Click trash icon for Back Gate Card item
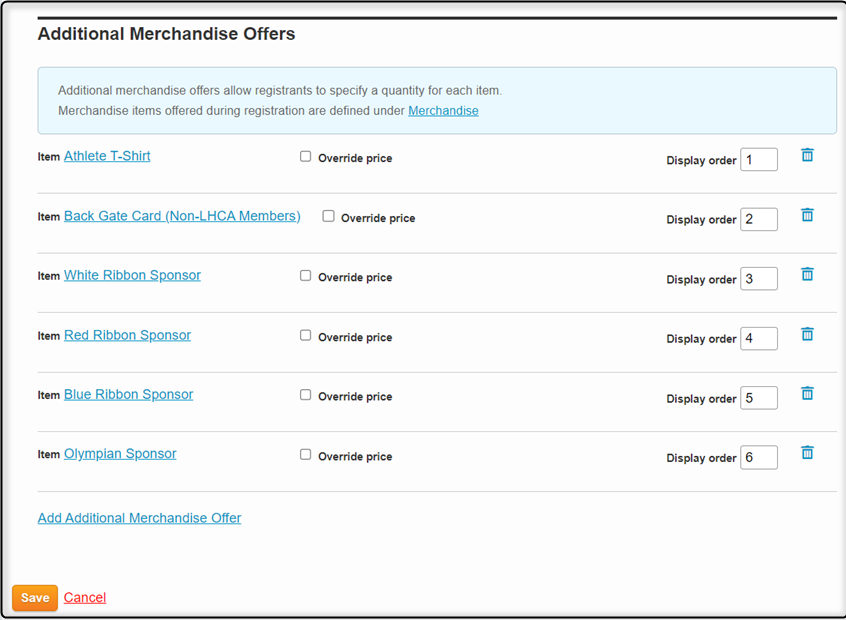 pyautogui.click(x=807, y=215)
